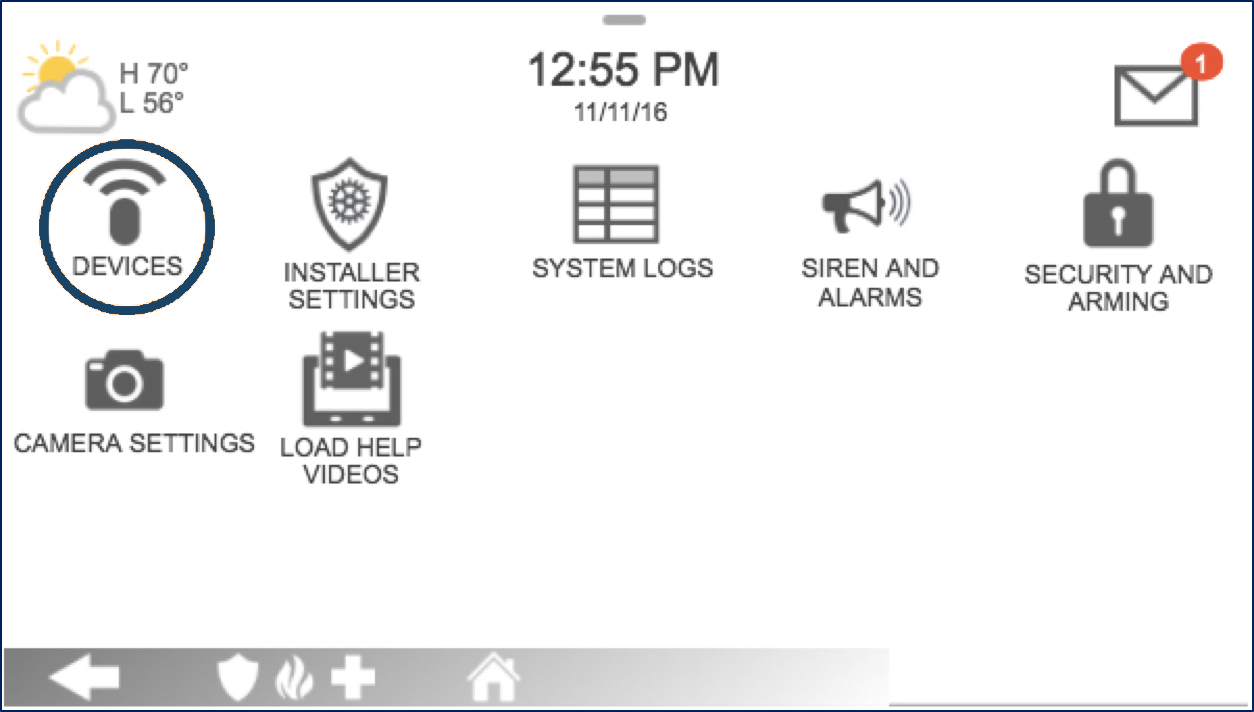The width and height of the screenshot is (1254, 712).
Task: Pull down the top tray handle
Action: coord(625,19)
